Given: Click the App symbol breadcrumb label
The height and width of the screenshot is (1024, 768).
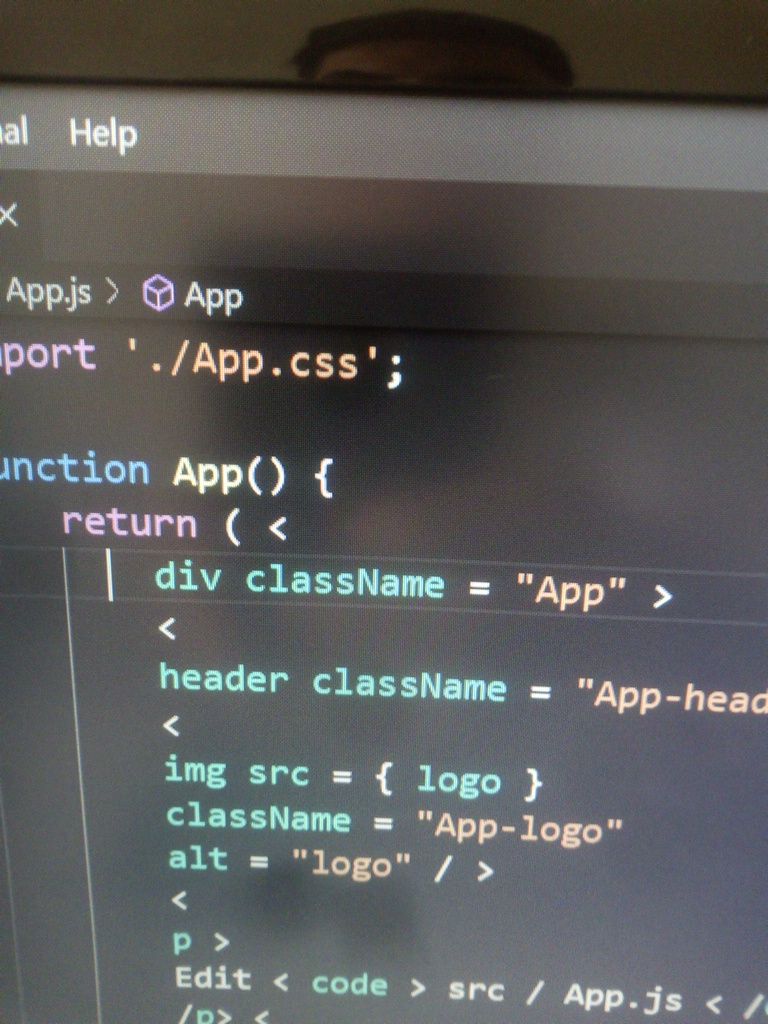Looking at the screenshot, I should (x=213, y=297).
